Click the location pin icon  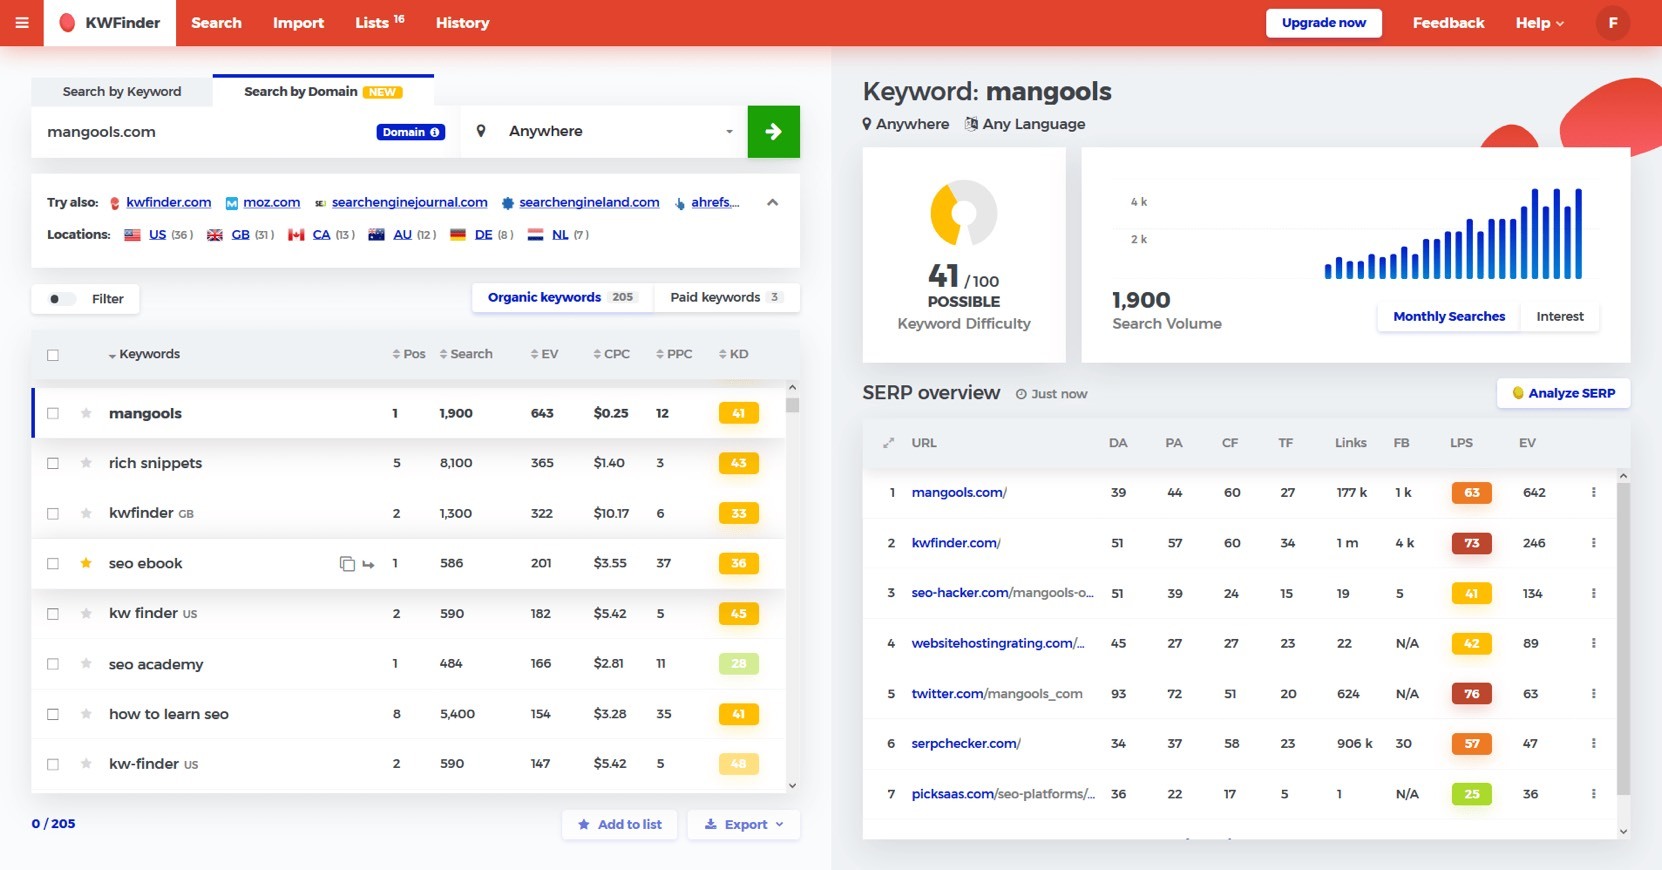481,131
